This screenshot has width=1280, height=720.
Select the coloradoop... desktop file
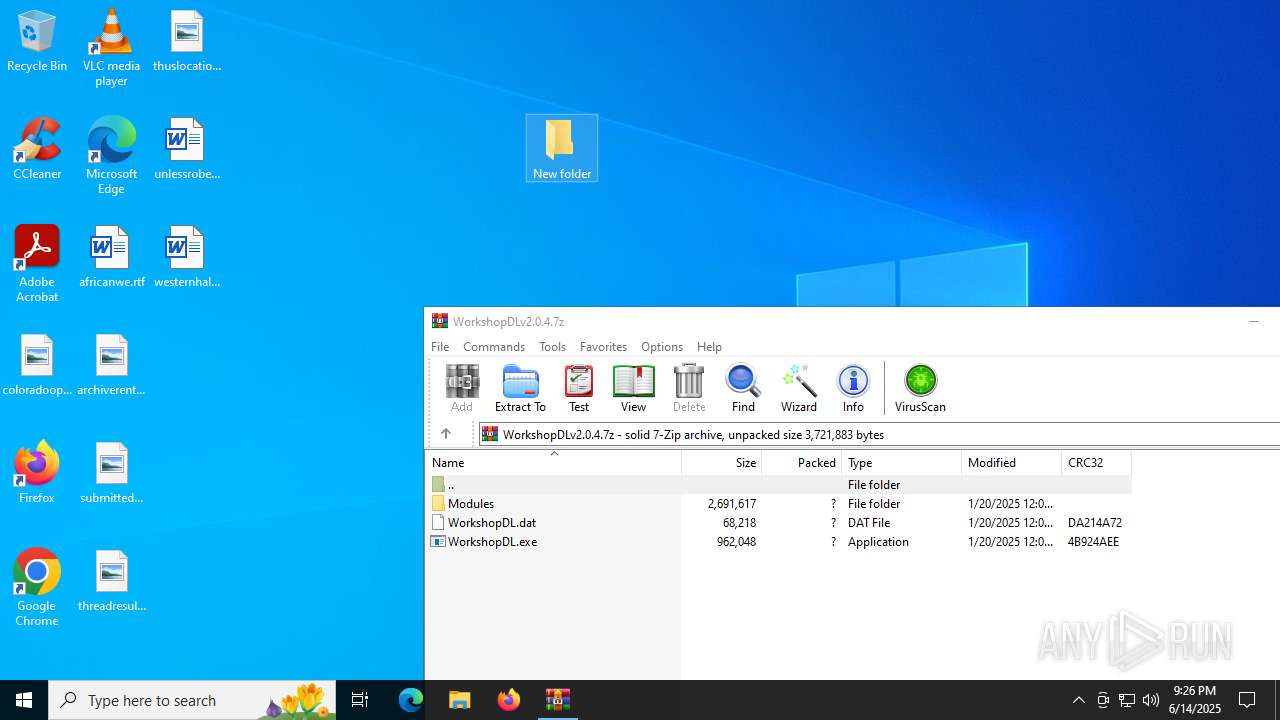[37, 365]
